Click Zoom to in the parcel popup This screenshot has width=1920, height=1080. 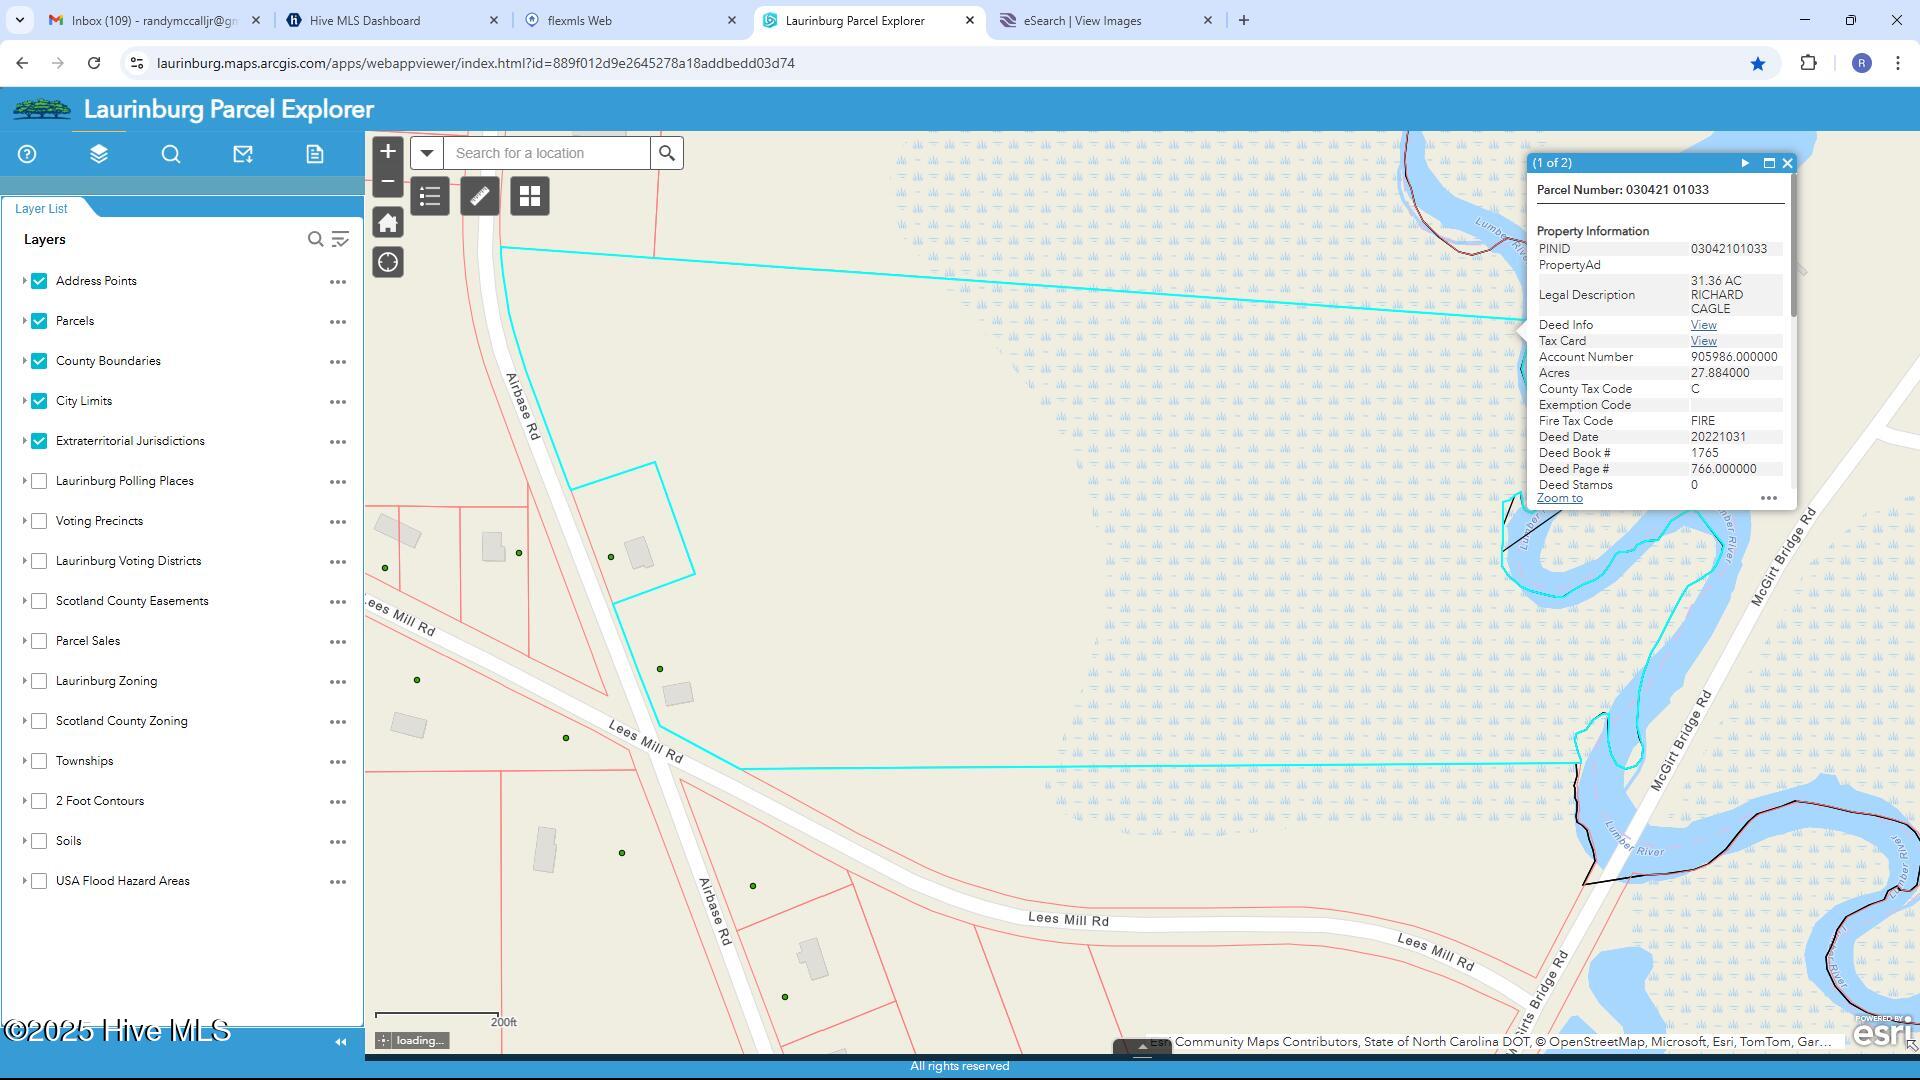click(1560, 497)
